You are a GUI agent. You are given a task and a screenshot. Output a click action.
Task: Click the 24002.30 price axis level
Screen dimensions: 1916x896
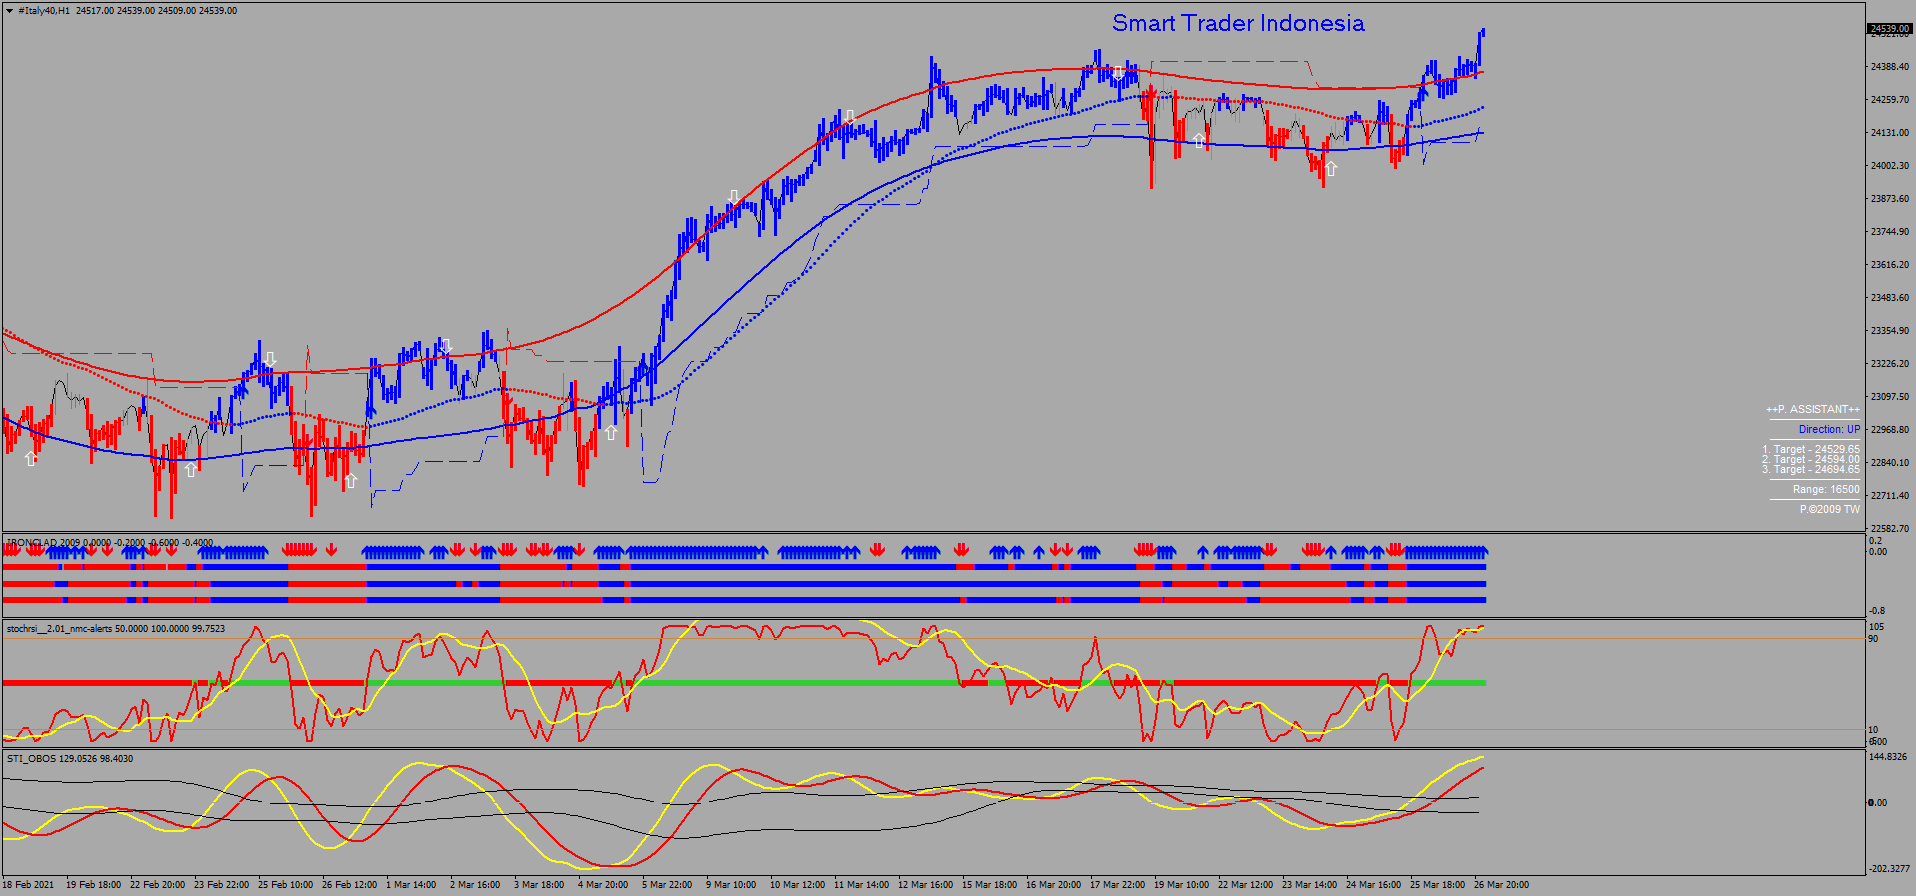click(x=1889, y=166)
